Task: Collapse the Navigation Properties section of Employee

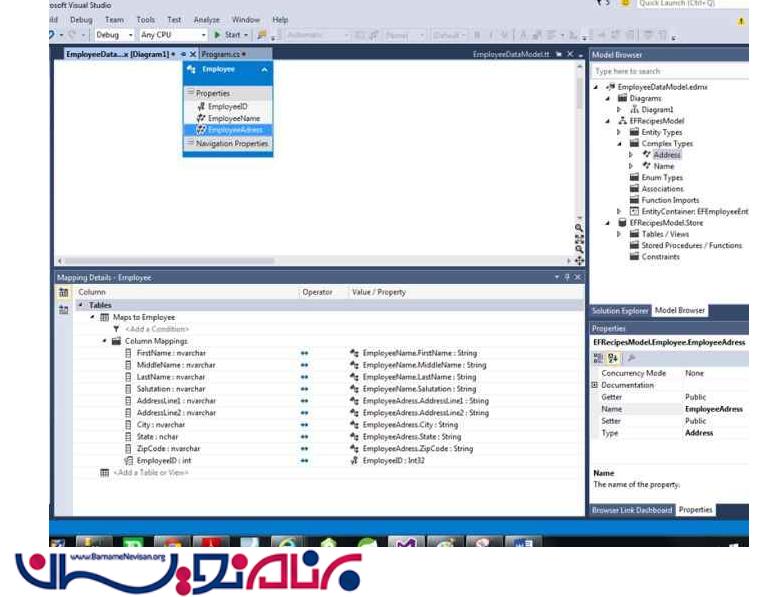Action: tap(190, 144)
